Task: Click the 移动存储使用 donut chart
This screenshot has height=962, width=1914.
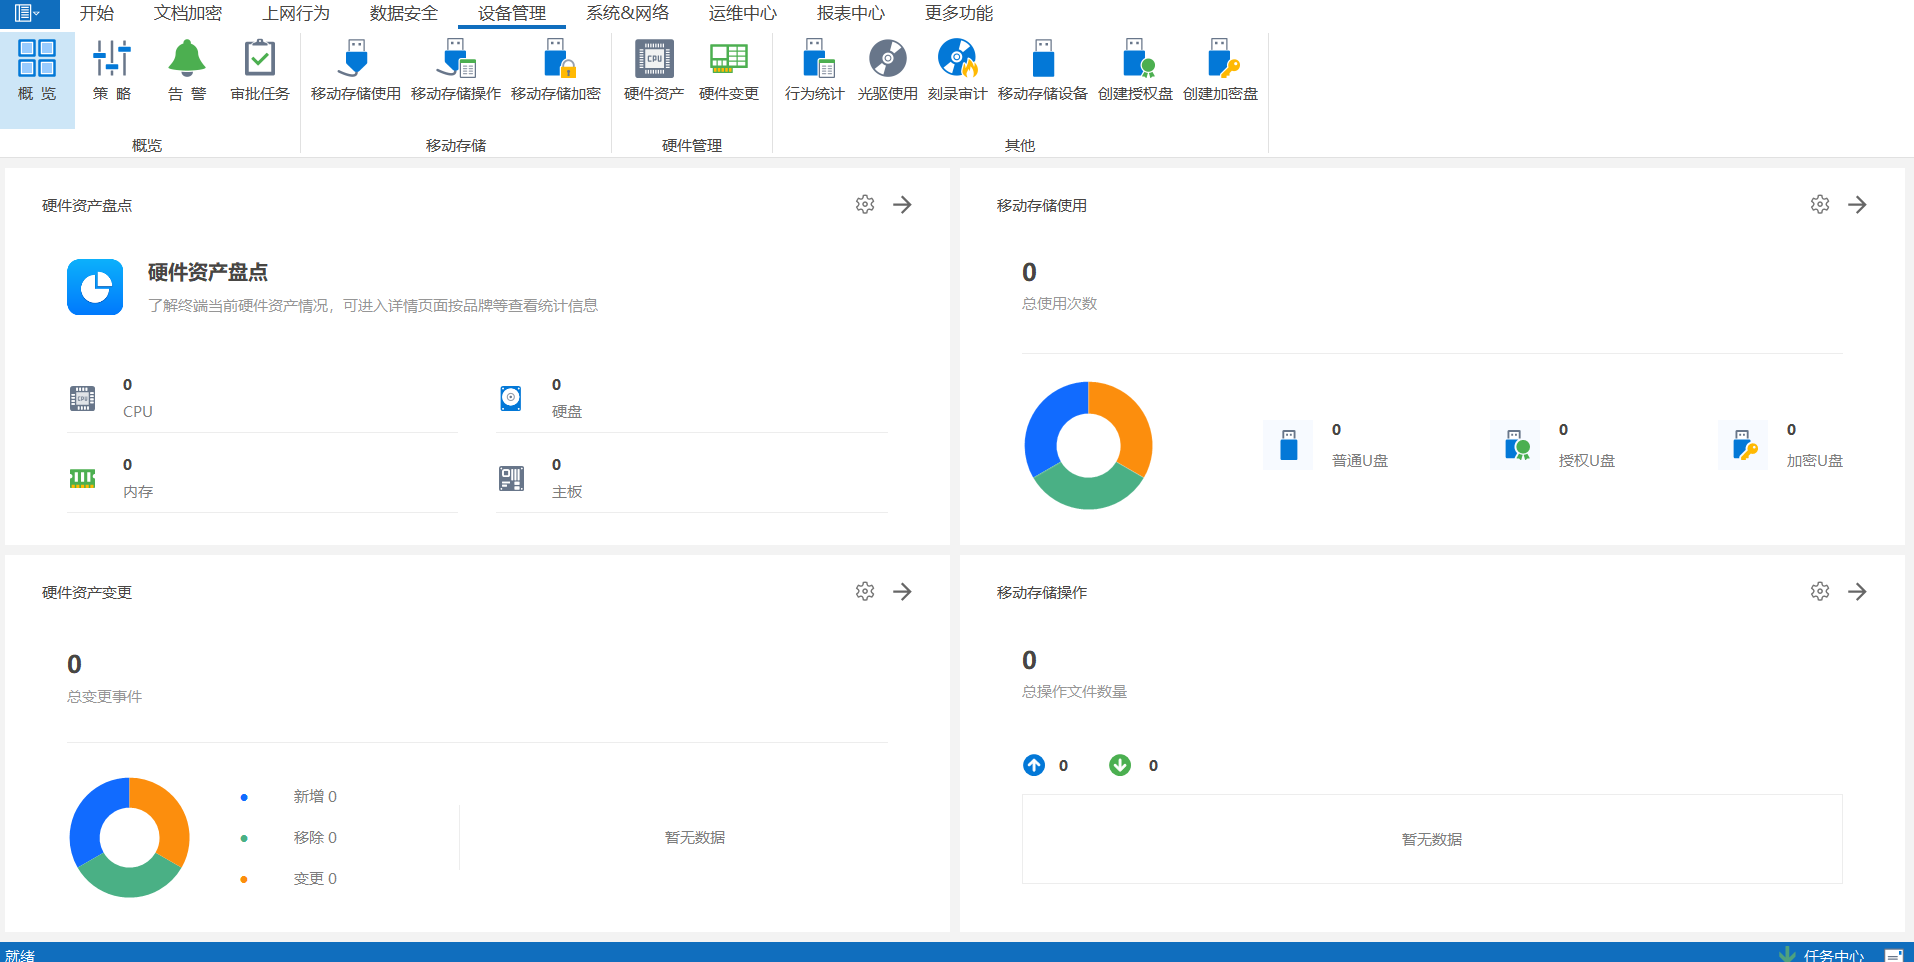Action: point(1088,445)
